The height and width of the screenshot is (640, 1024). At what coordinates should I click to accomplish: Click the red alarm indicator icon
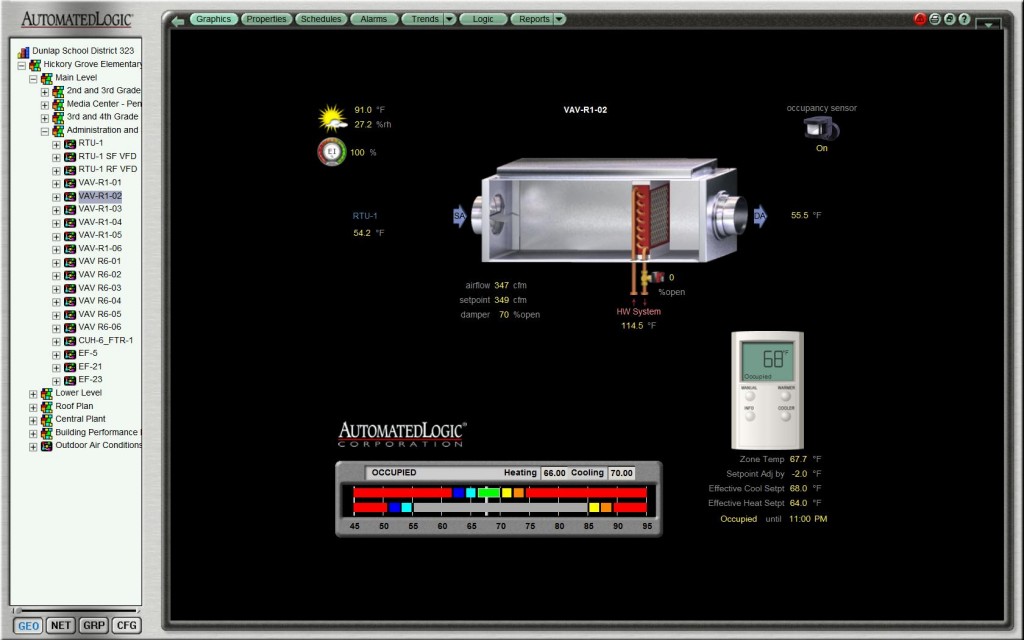click(920, 19)
